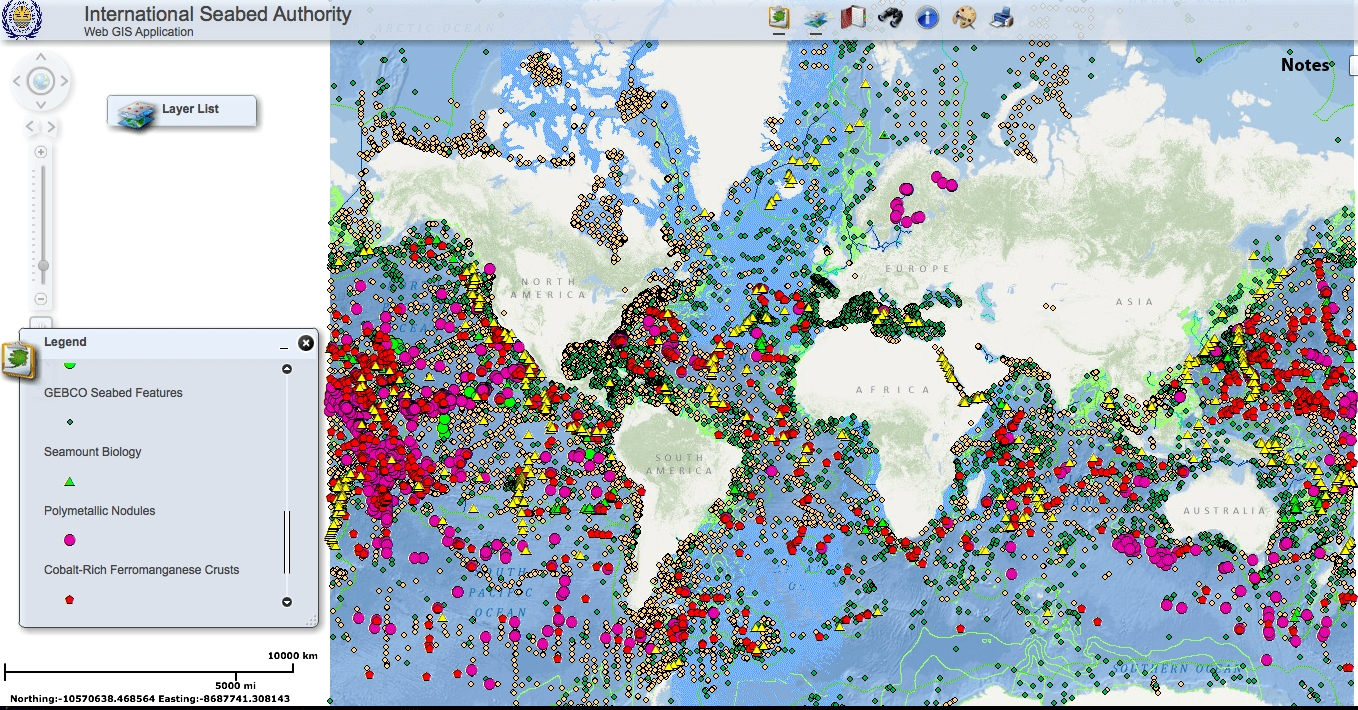Click the AUSTRALIA map label

click(x=1224, y=510)
